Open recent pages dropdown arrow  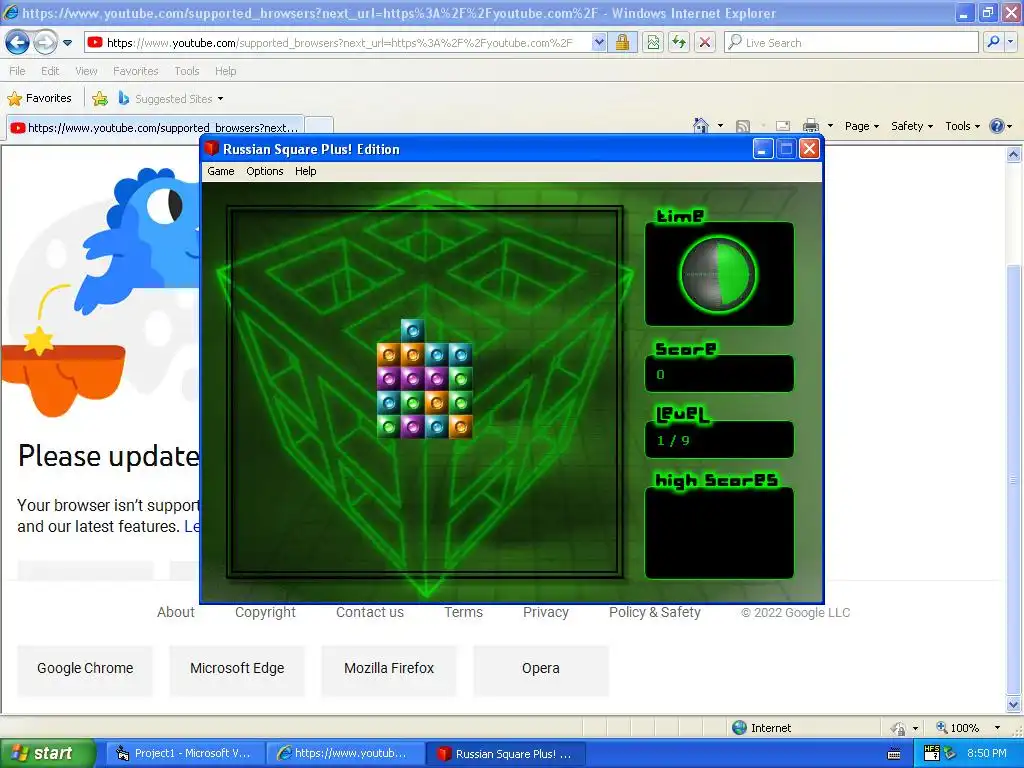[67, 43]
